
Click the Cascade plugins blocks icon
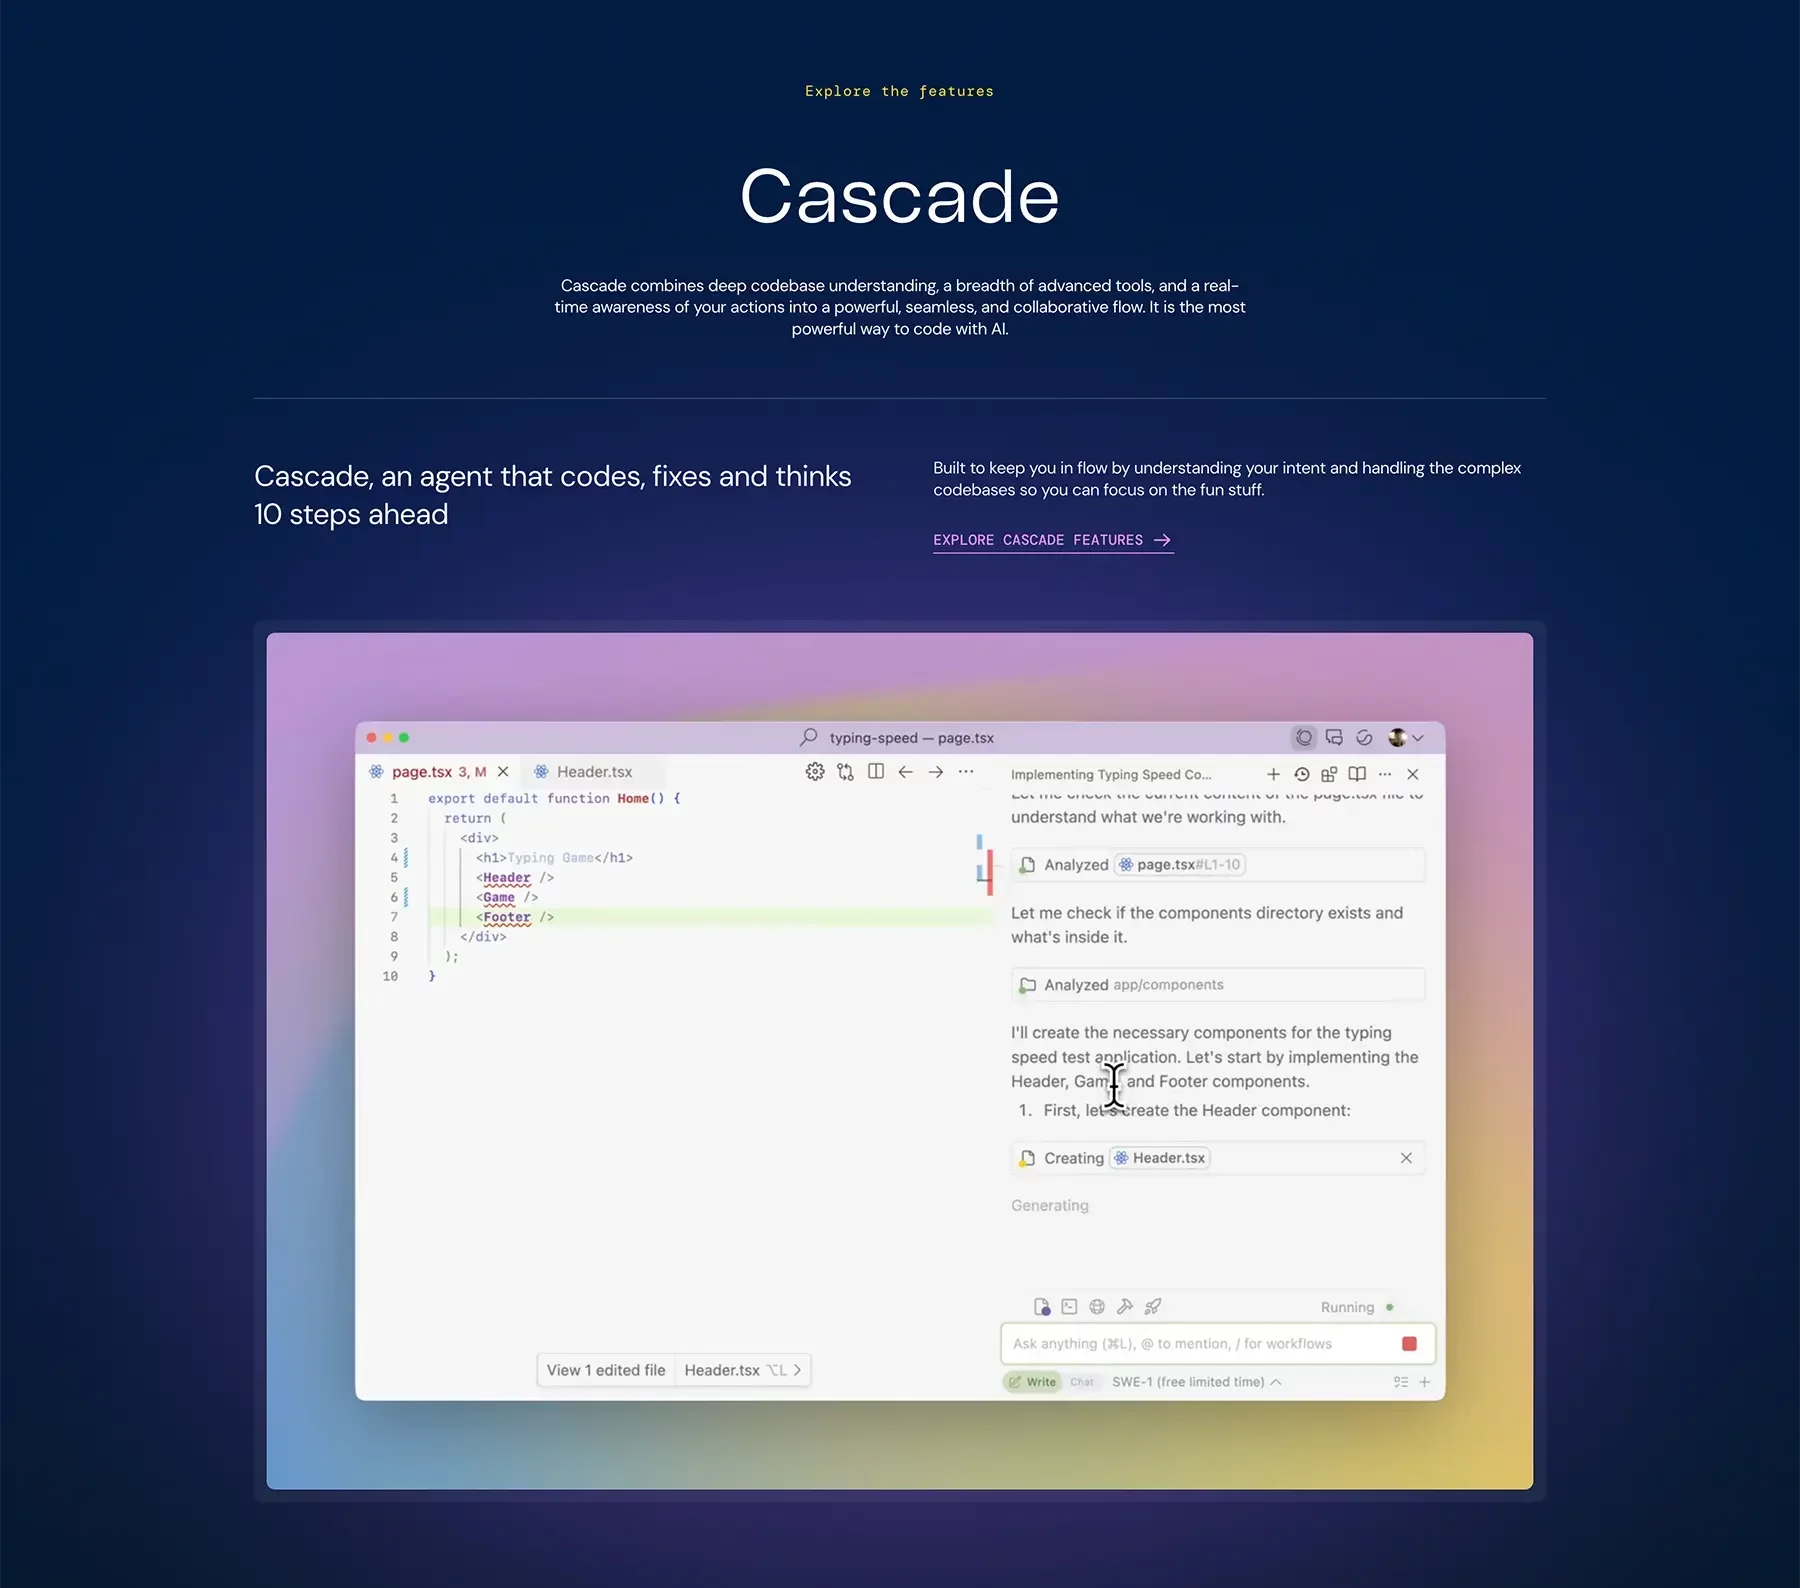(x=1329, y=774)
